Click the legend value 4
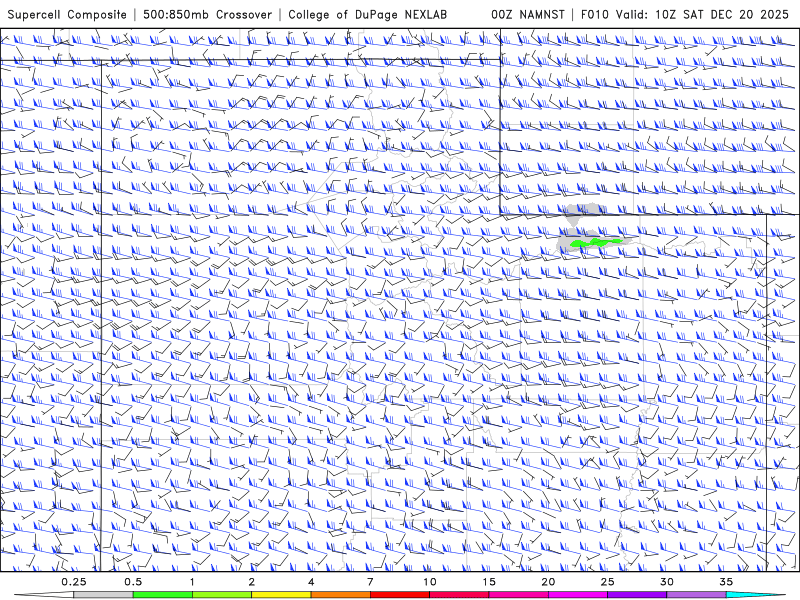 coord(311,582)
